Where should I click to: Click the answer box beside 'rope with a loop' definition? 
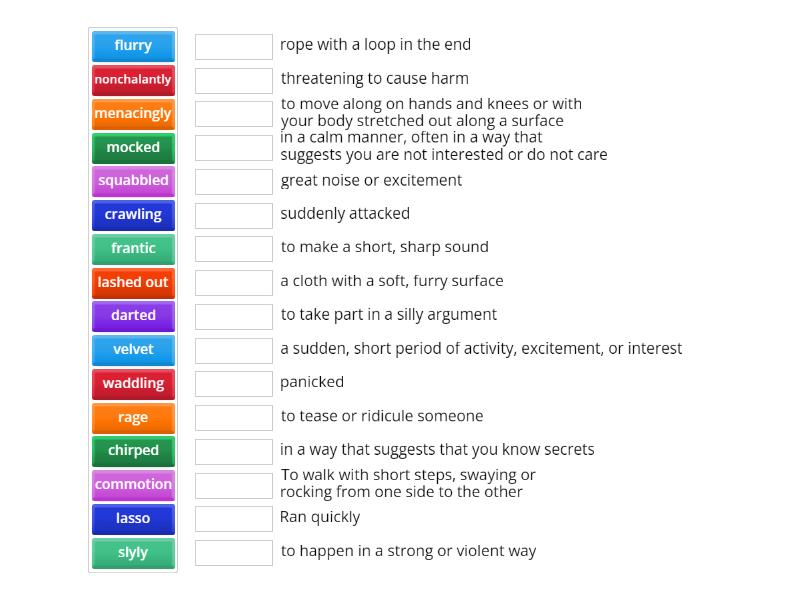[233, 46]
